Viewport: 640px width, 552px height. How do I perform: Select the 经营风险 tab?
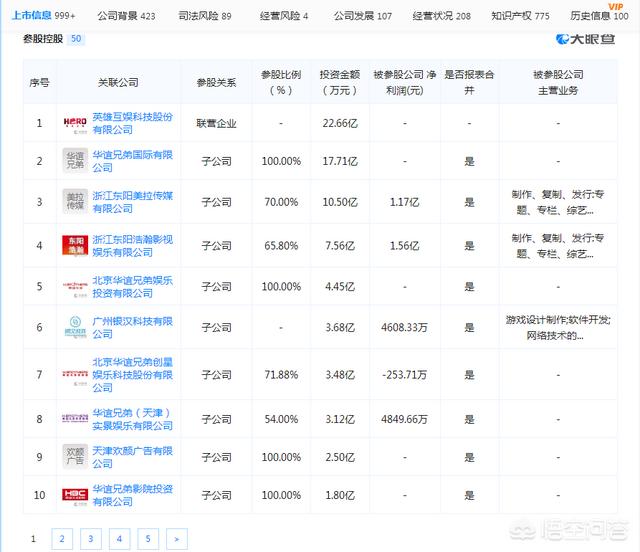284,16
